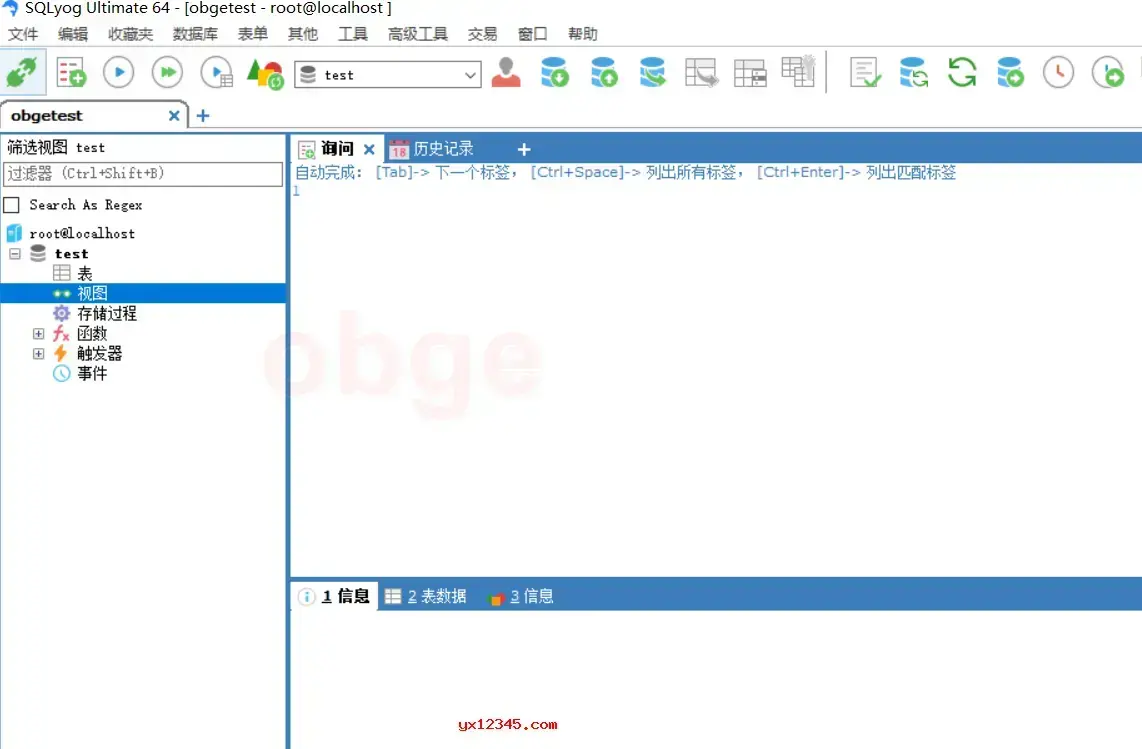The image size is (1142, 749).
Task: Enable the Search As Regex checkbox
Action: pos(12,205)
